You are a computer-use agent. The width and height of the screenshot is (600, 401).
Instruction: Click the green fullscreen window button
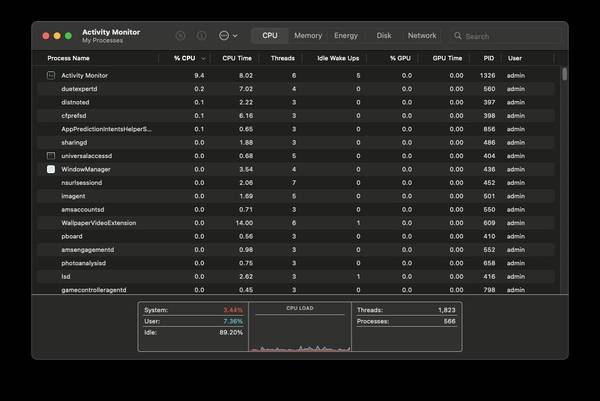pyautogui.click(x=68, y=36)
